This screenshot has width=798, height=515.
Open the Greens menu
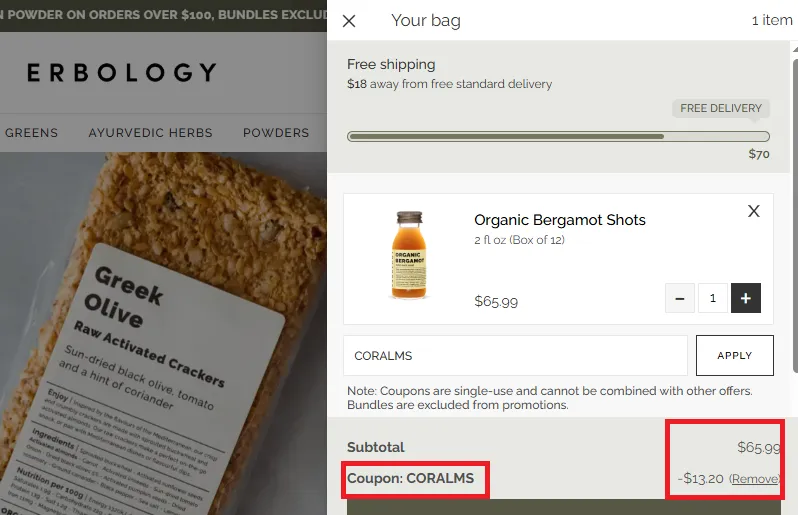(x=31, y=133)
